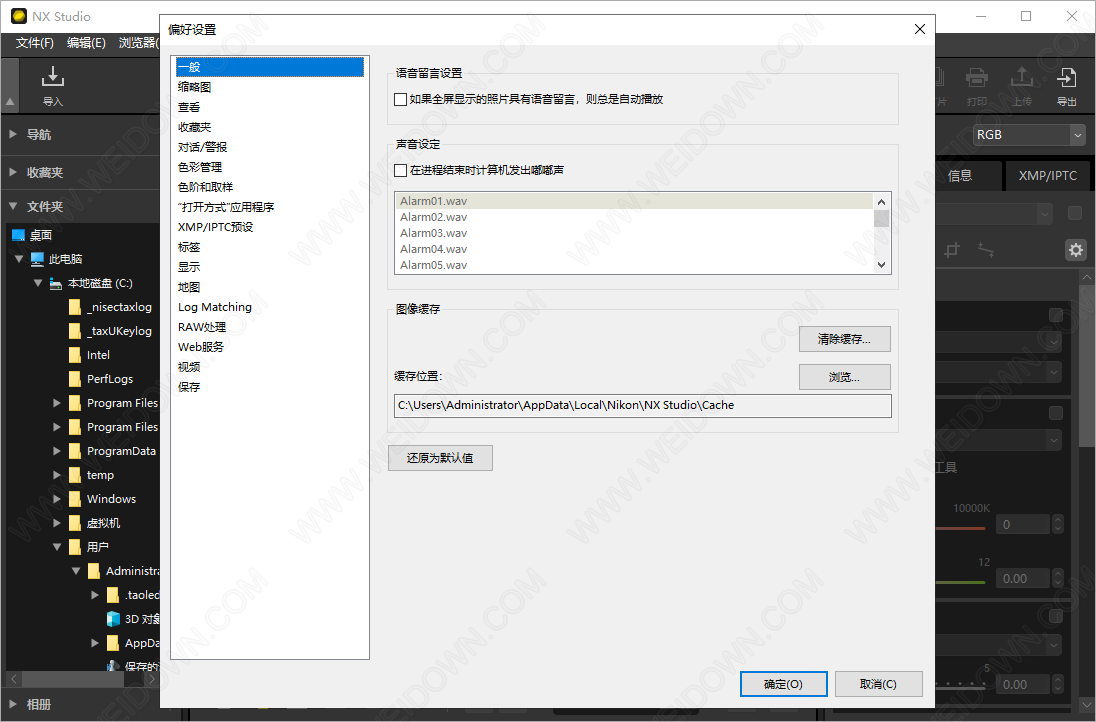The image size is (1096, 722).
Task: Switch to the XMP/IPTC tab
Action: point(1047,175)
